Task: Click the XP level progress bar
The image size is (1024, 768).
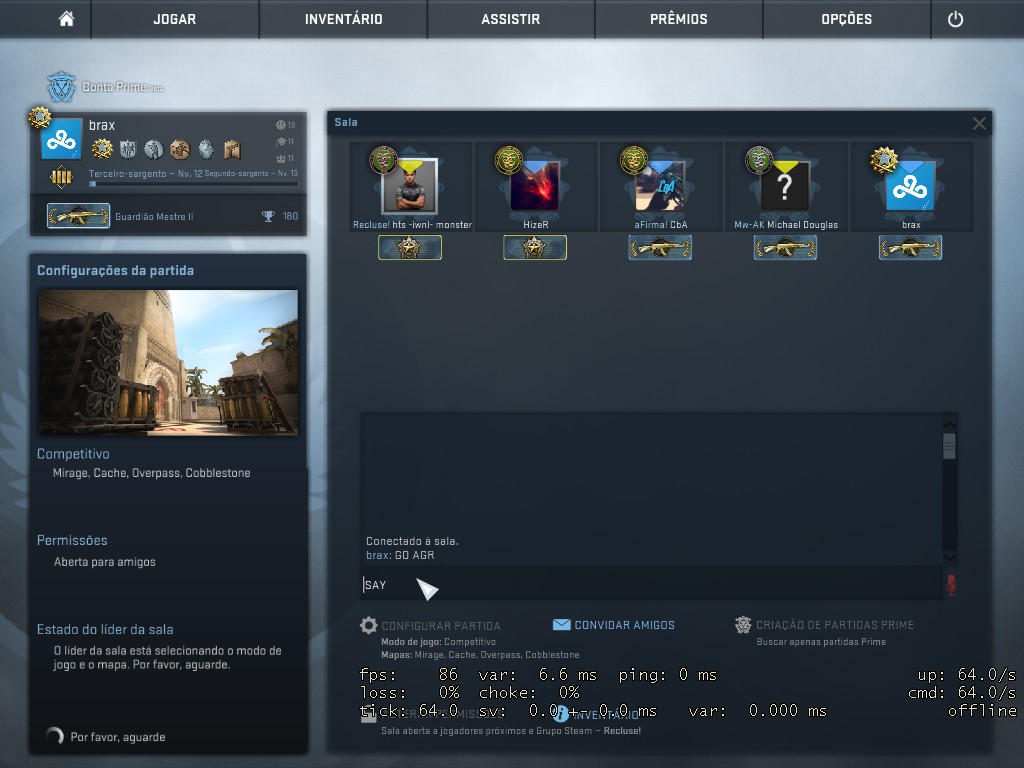Action: 193,184
